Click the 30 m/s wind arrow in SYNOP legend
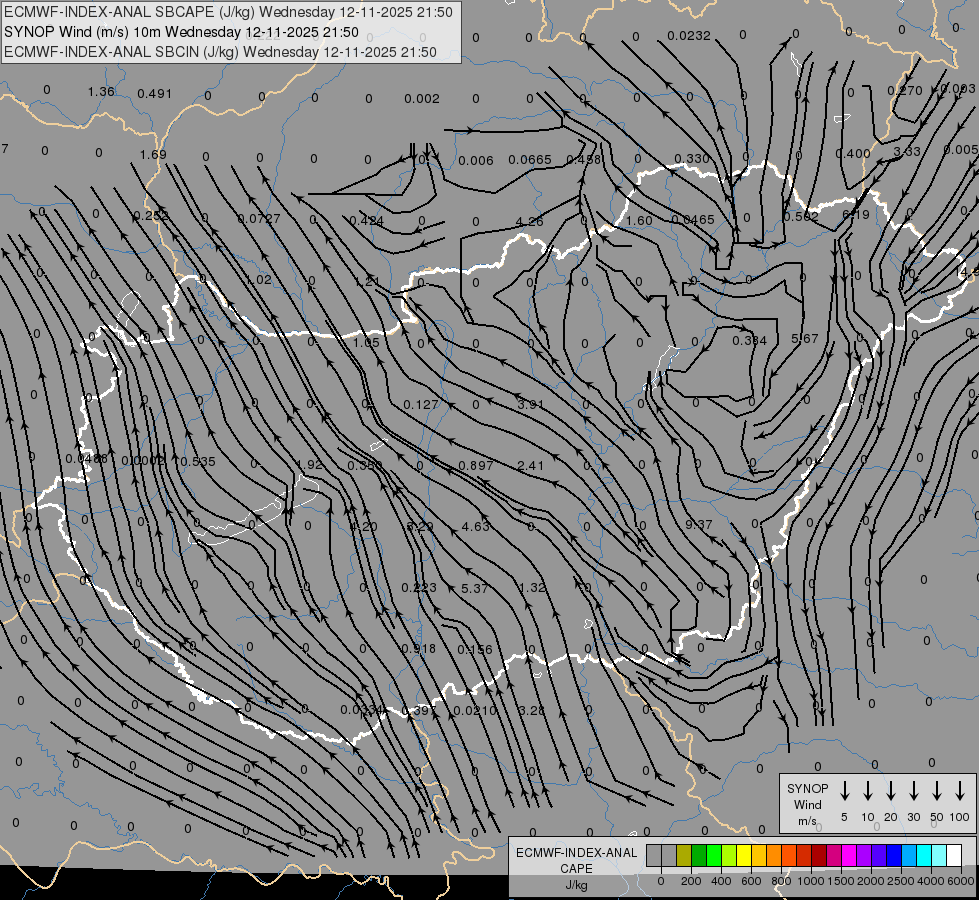Viewport: 979px width, 900px height. tap(913, 791)
